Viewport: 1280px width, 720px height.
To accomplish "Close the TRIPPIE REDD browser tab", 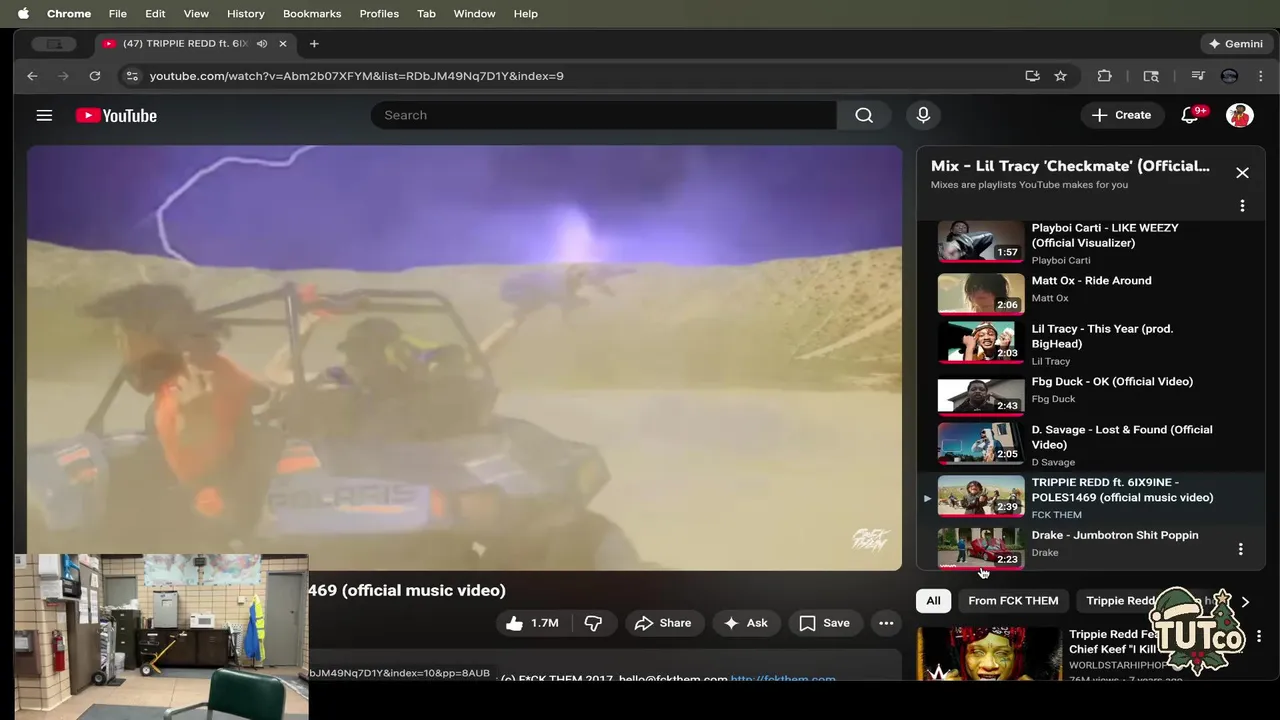I will click(x=283, y=44).
